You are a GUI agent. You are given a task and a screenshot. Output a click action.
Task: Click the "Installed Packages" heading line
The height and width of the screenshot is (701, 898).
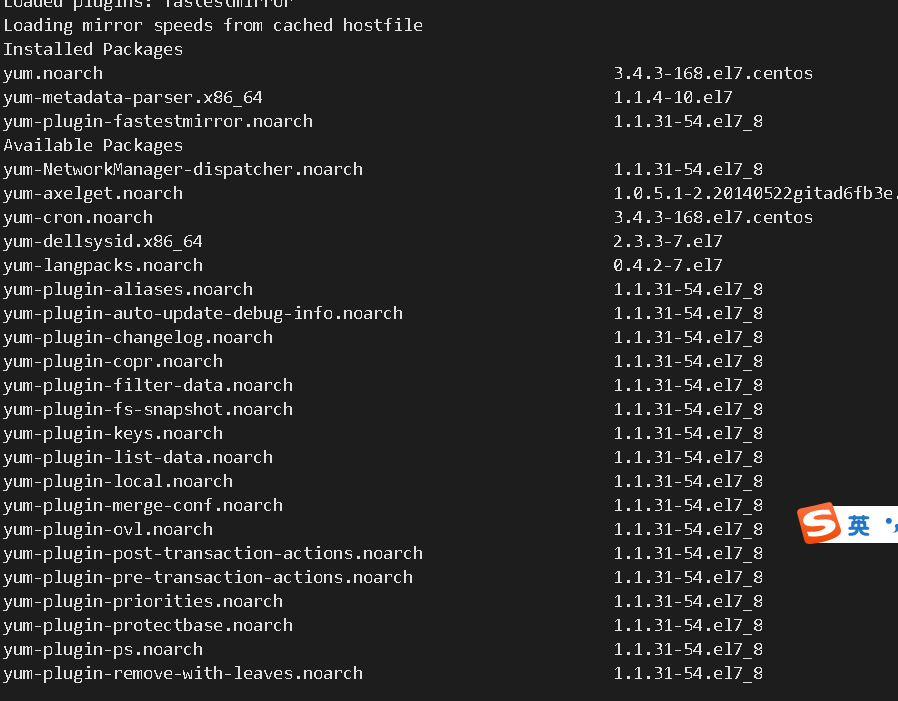click(x=93, y=49)
